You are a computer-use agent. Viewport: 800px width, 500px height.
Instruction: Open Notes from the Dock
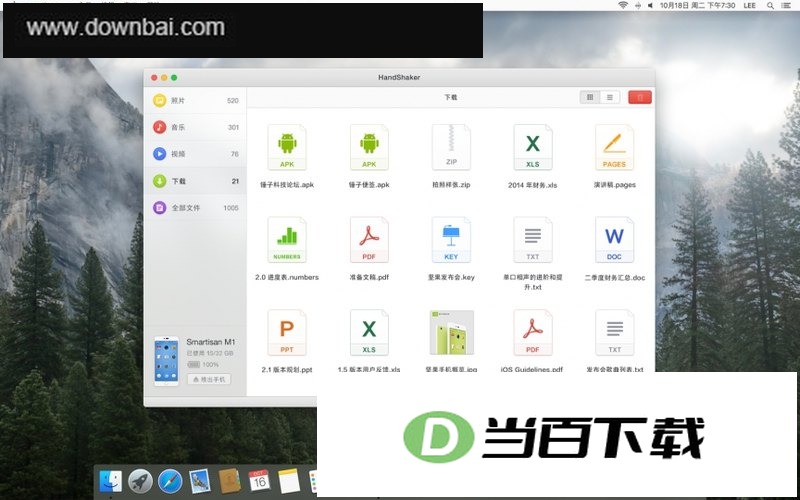point(289,481)
